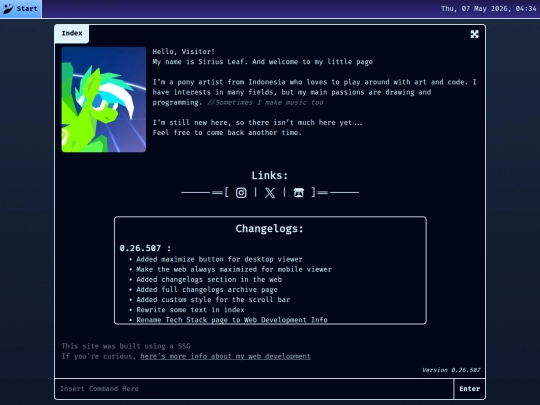Click the Changelogs heading
Screen dimensions: 540x405
click(270, 229)
